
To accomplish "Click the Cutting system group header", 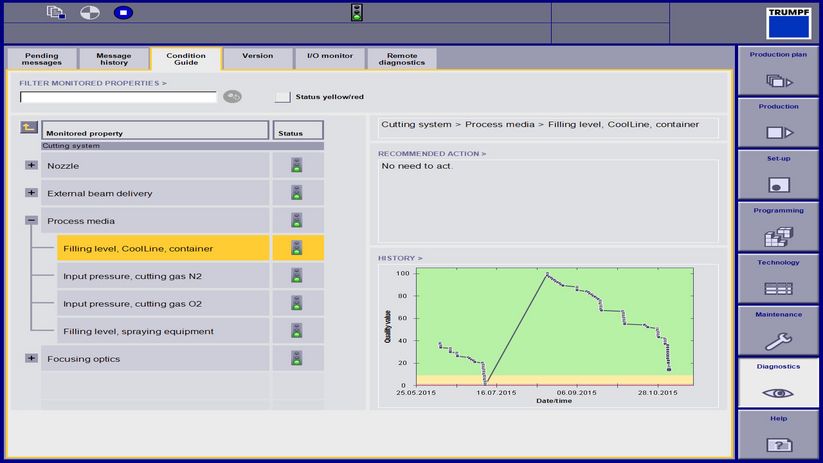I will coord(183,146).
